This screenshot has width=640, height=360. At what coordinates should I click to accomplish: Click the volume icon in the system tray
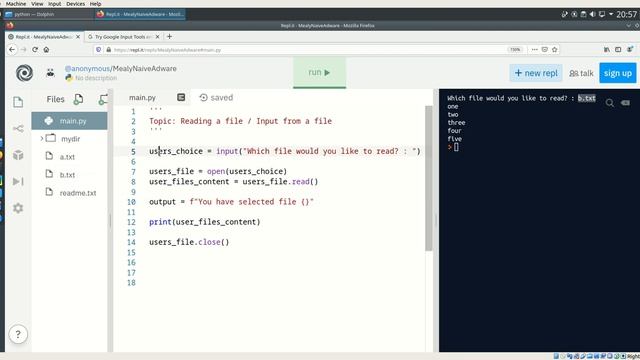click(x=593, y=14)
